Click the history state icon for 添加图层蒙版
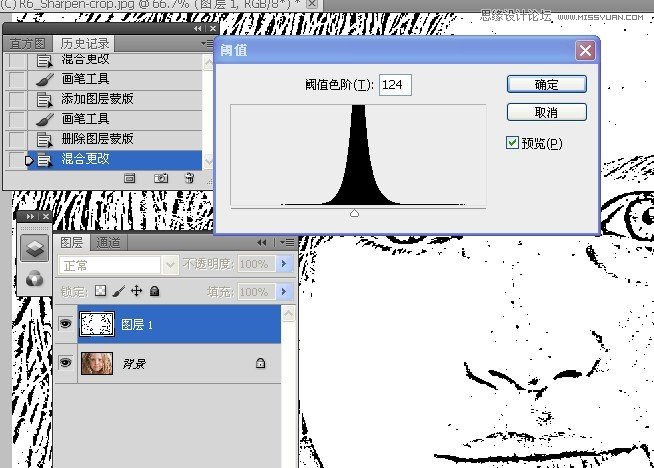 pos(44,100)
